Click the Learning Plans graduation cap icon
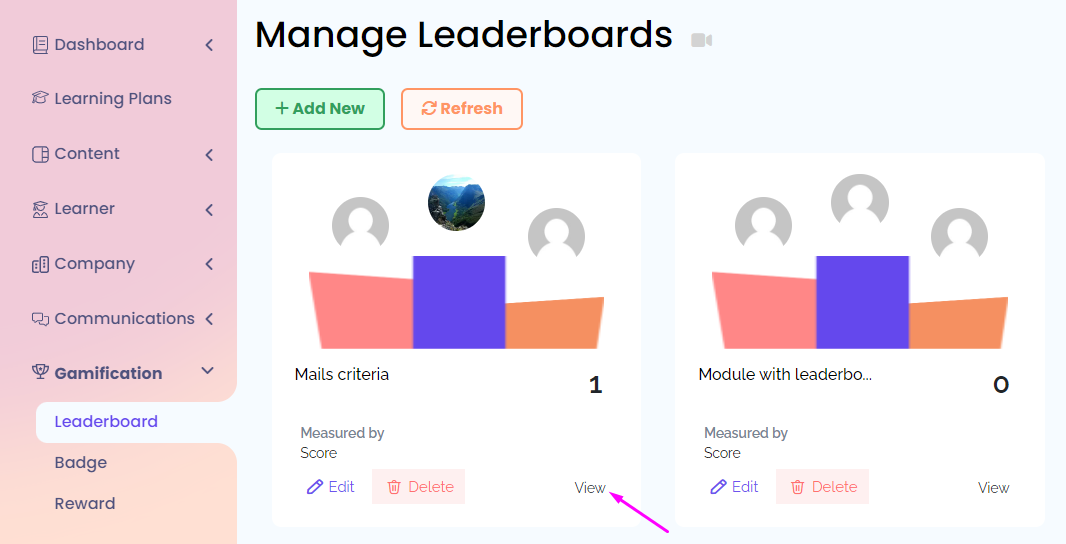Image resolution: width=1066 pixels, height=544 pixels. click(x=40, y=99)
